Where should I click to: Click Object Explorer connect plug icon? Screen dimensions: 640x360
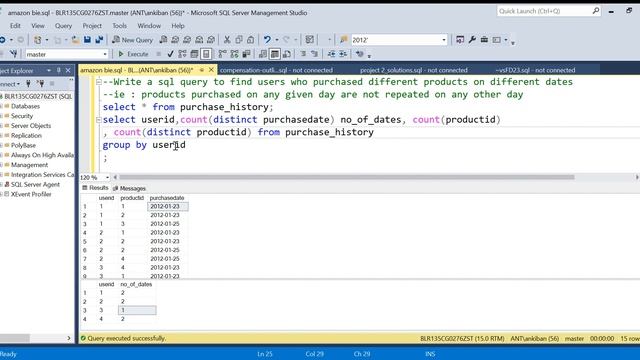pyautogui.click(x=28, y=84)
